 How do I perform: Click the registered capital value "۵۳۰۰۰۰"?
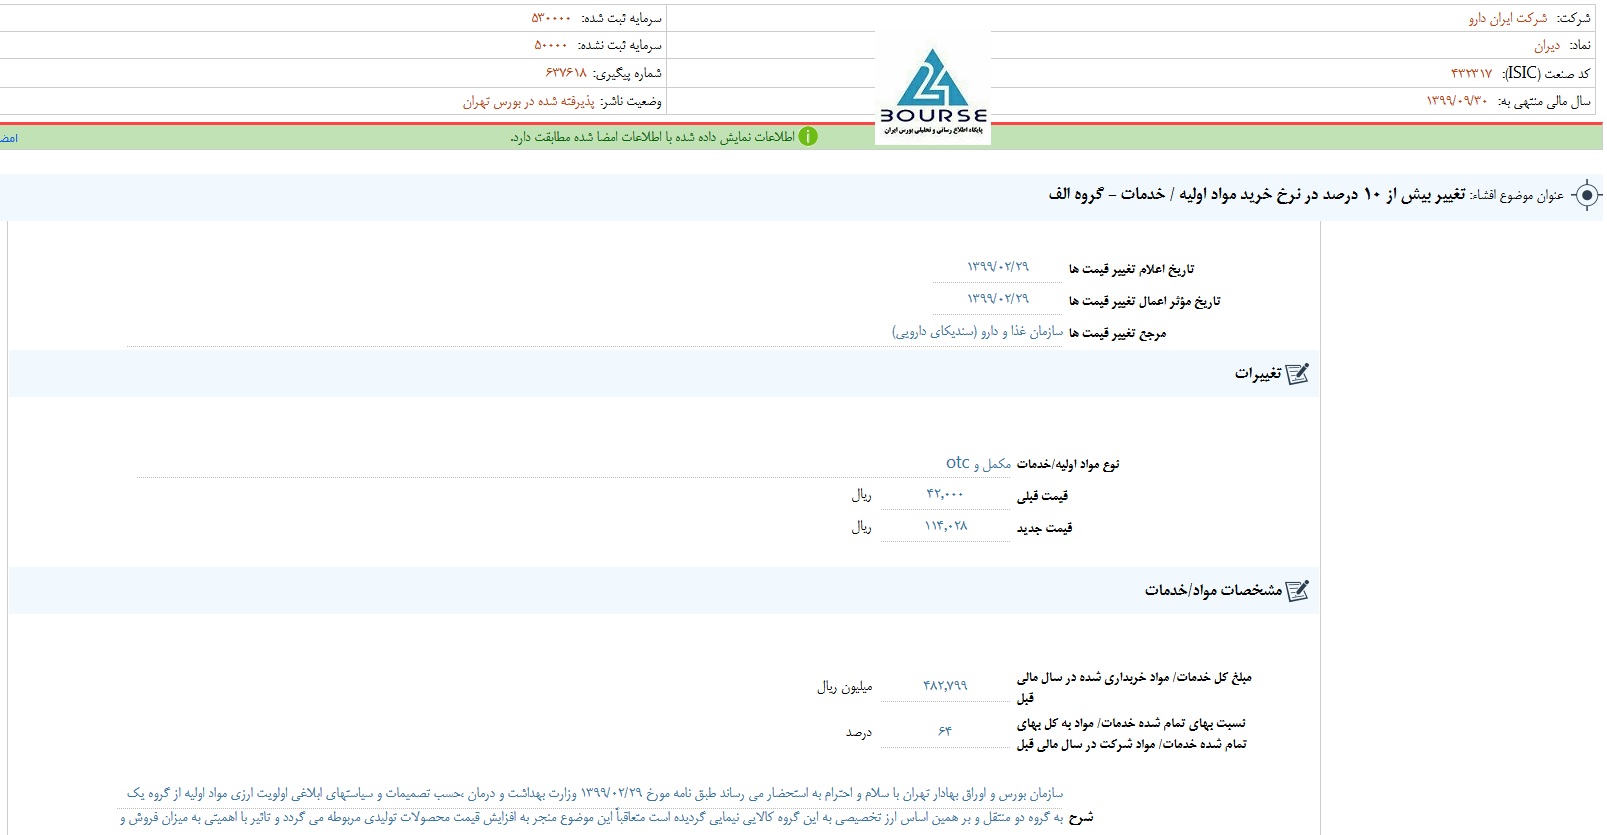tap(551, 18)
